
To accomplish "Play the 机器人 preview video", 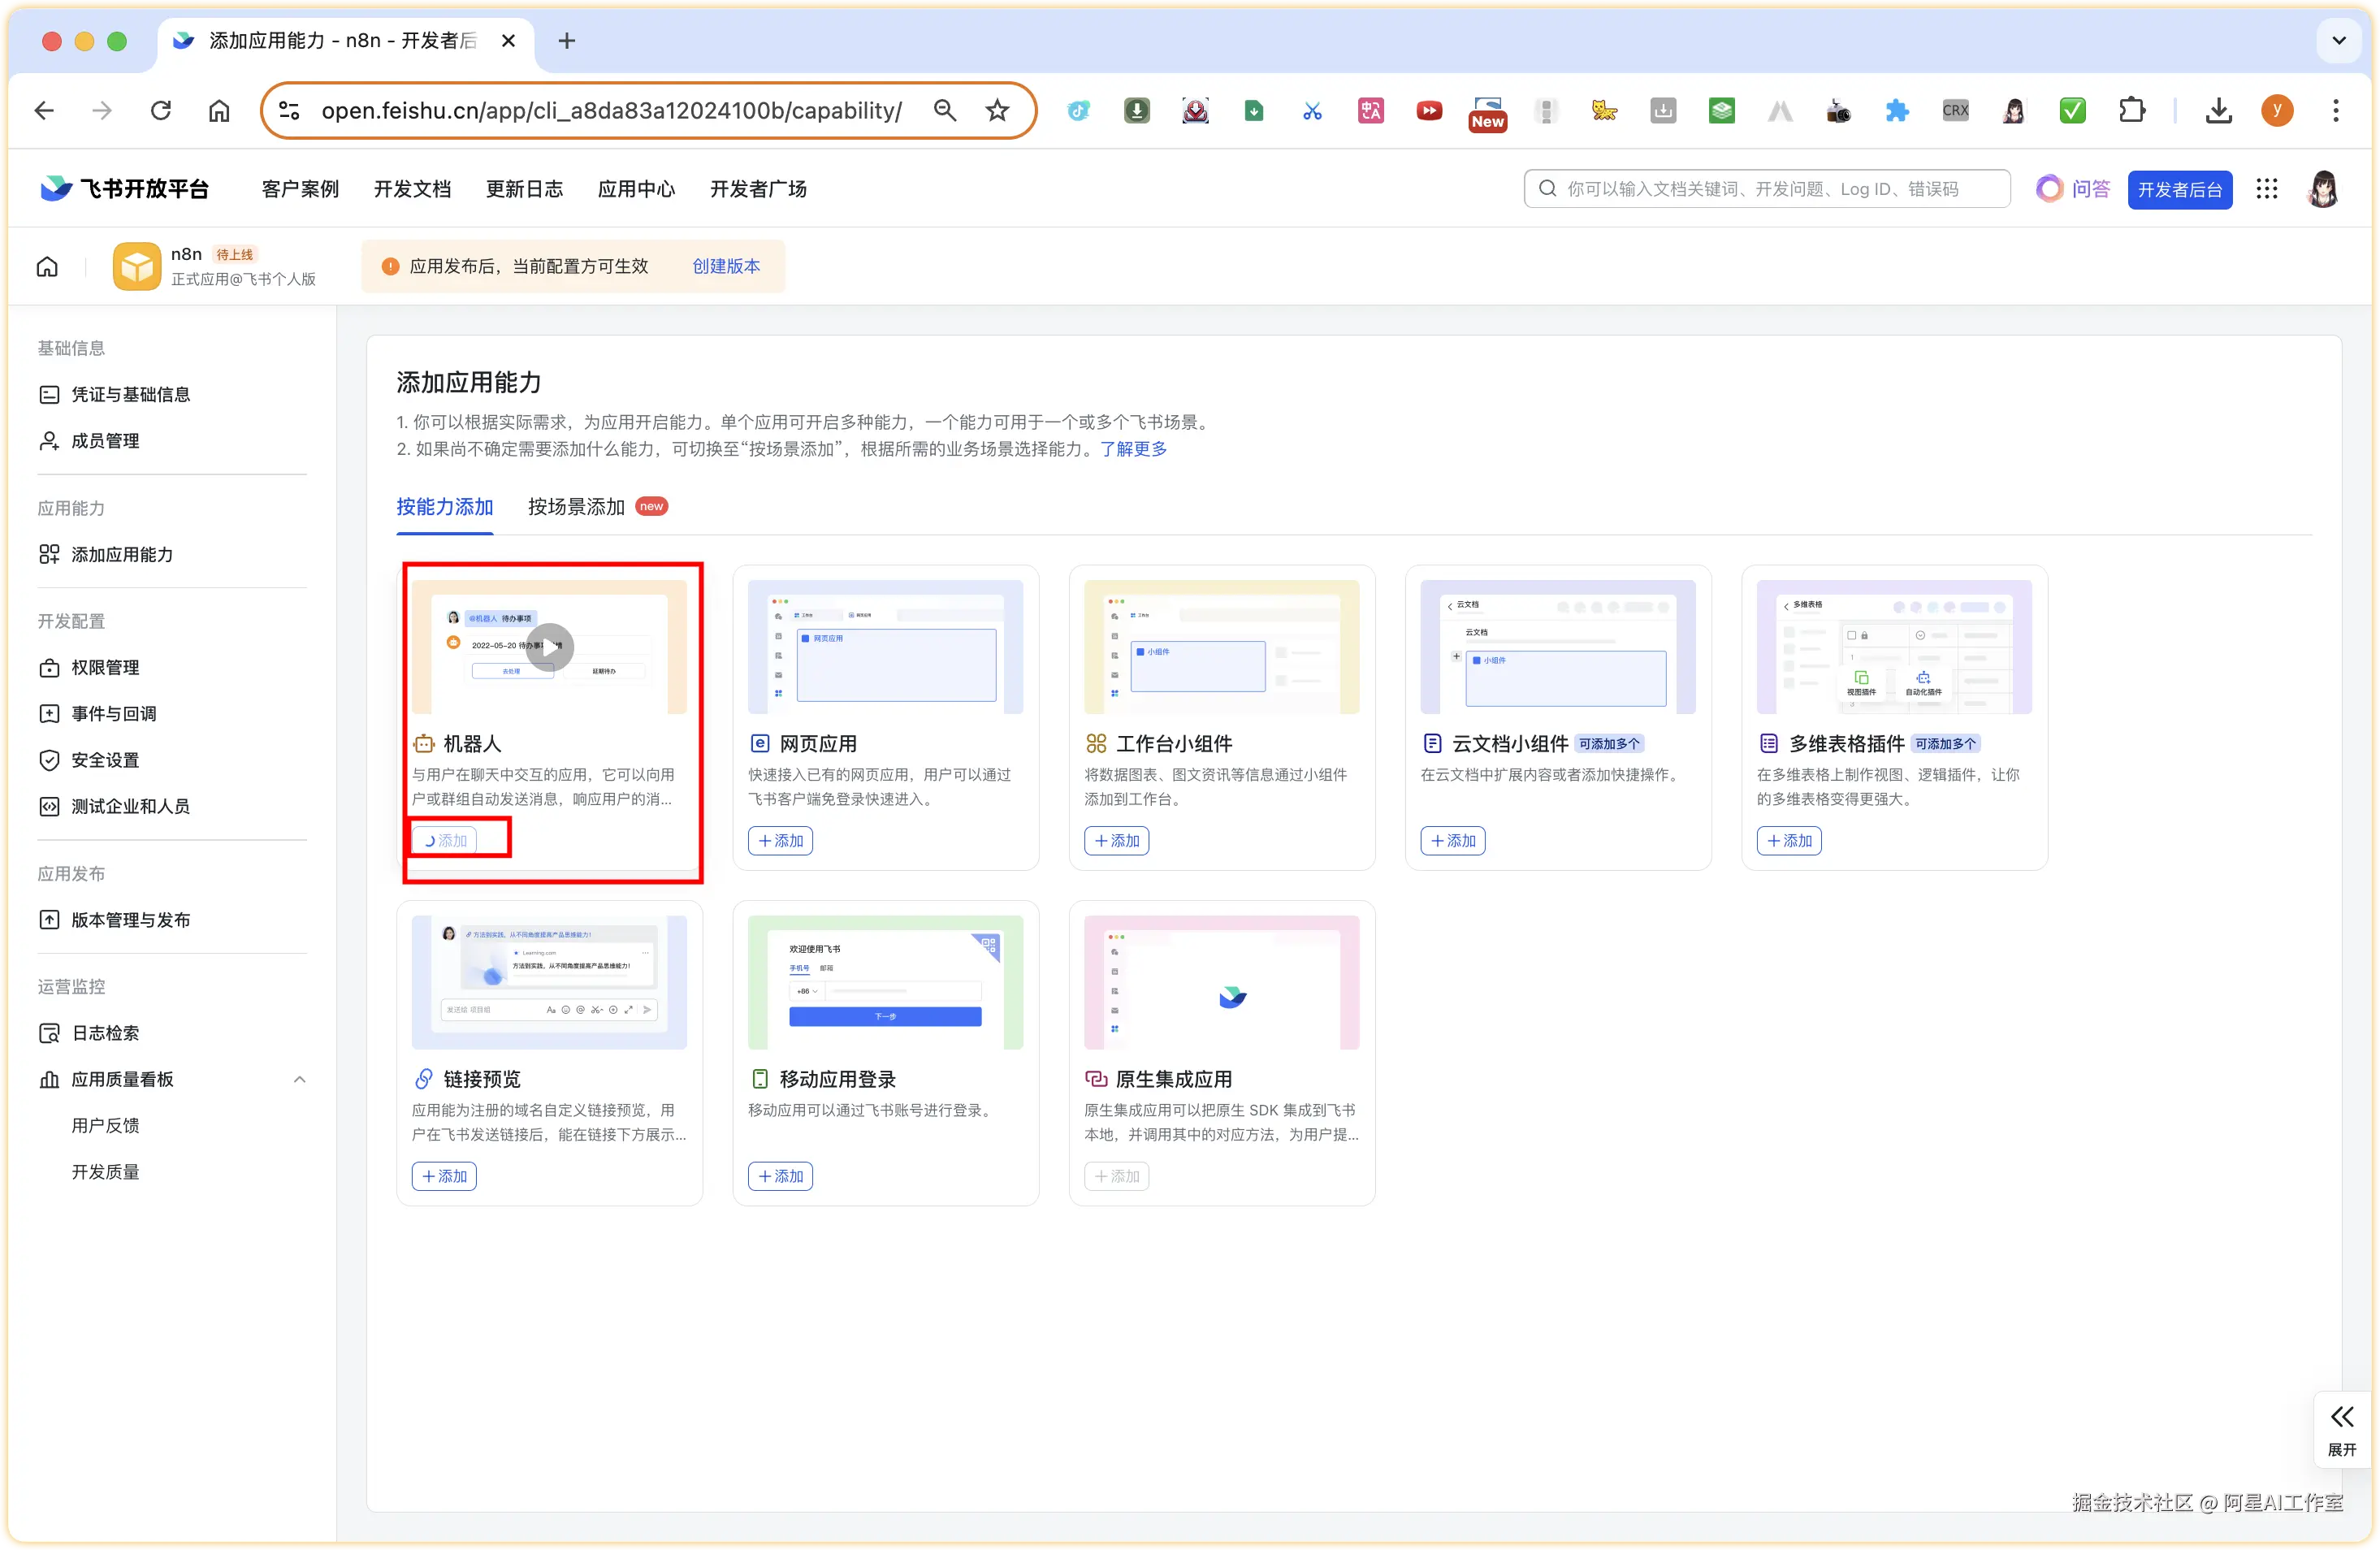I will click(550, 646).
